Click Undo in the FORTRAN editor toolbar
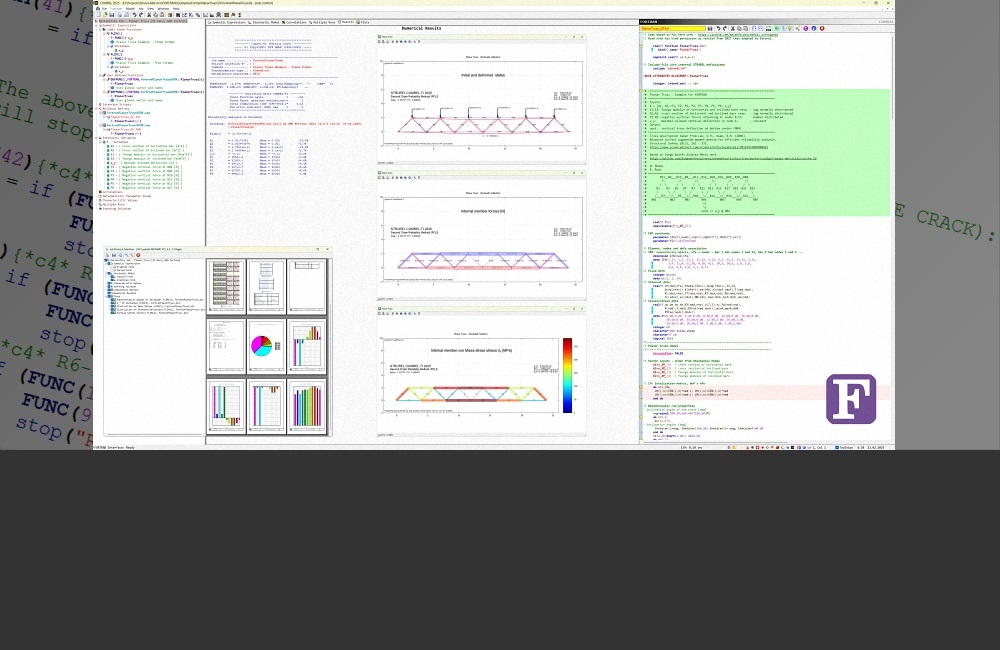Screen dimensions: 1000x650 [718, 29]
